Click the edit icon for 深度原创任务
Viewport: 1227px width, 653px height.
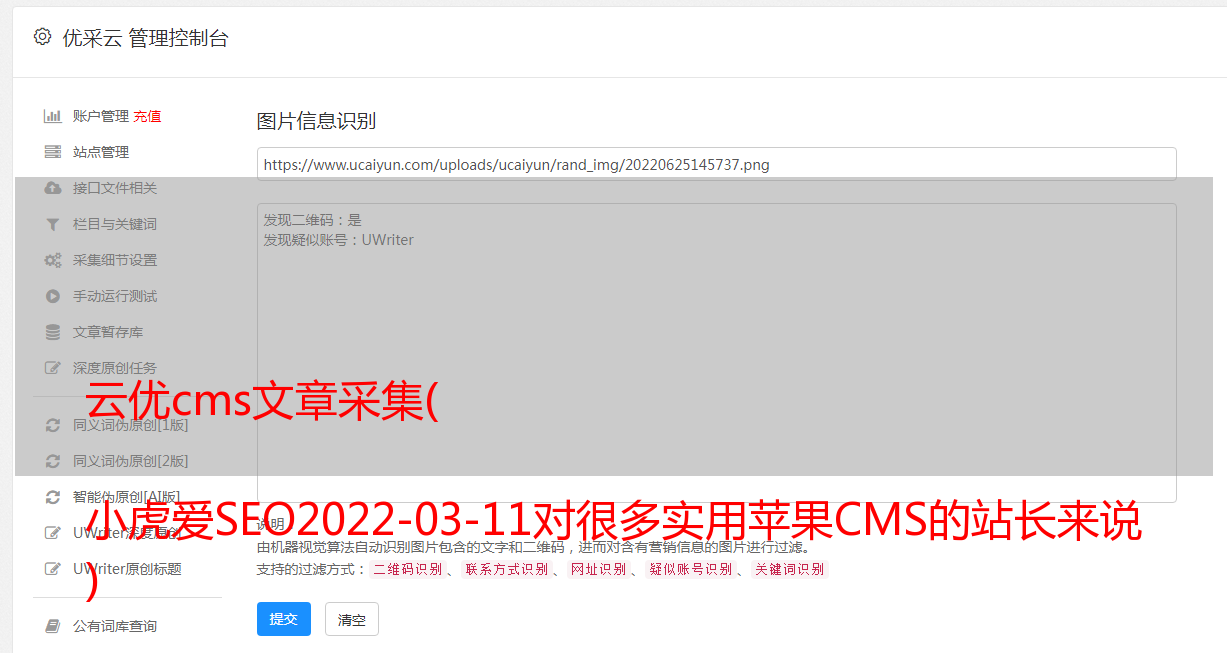click(x=53, y=368)
